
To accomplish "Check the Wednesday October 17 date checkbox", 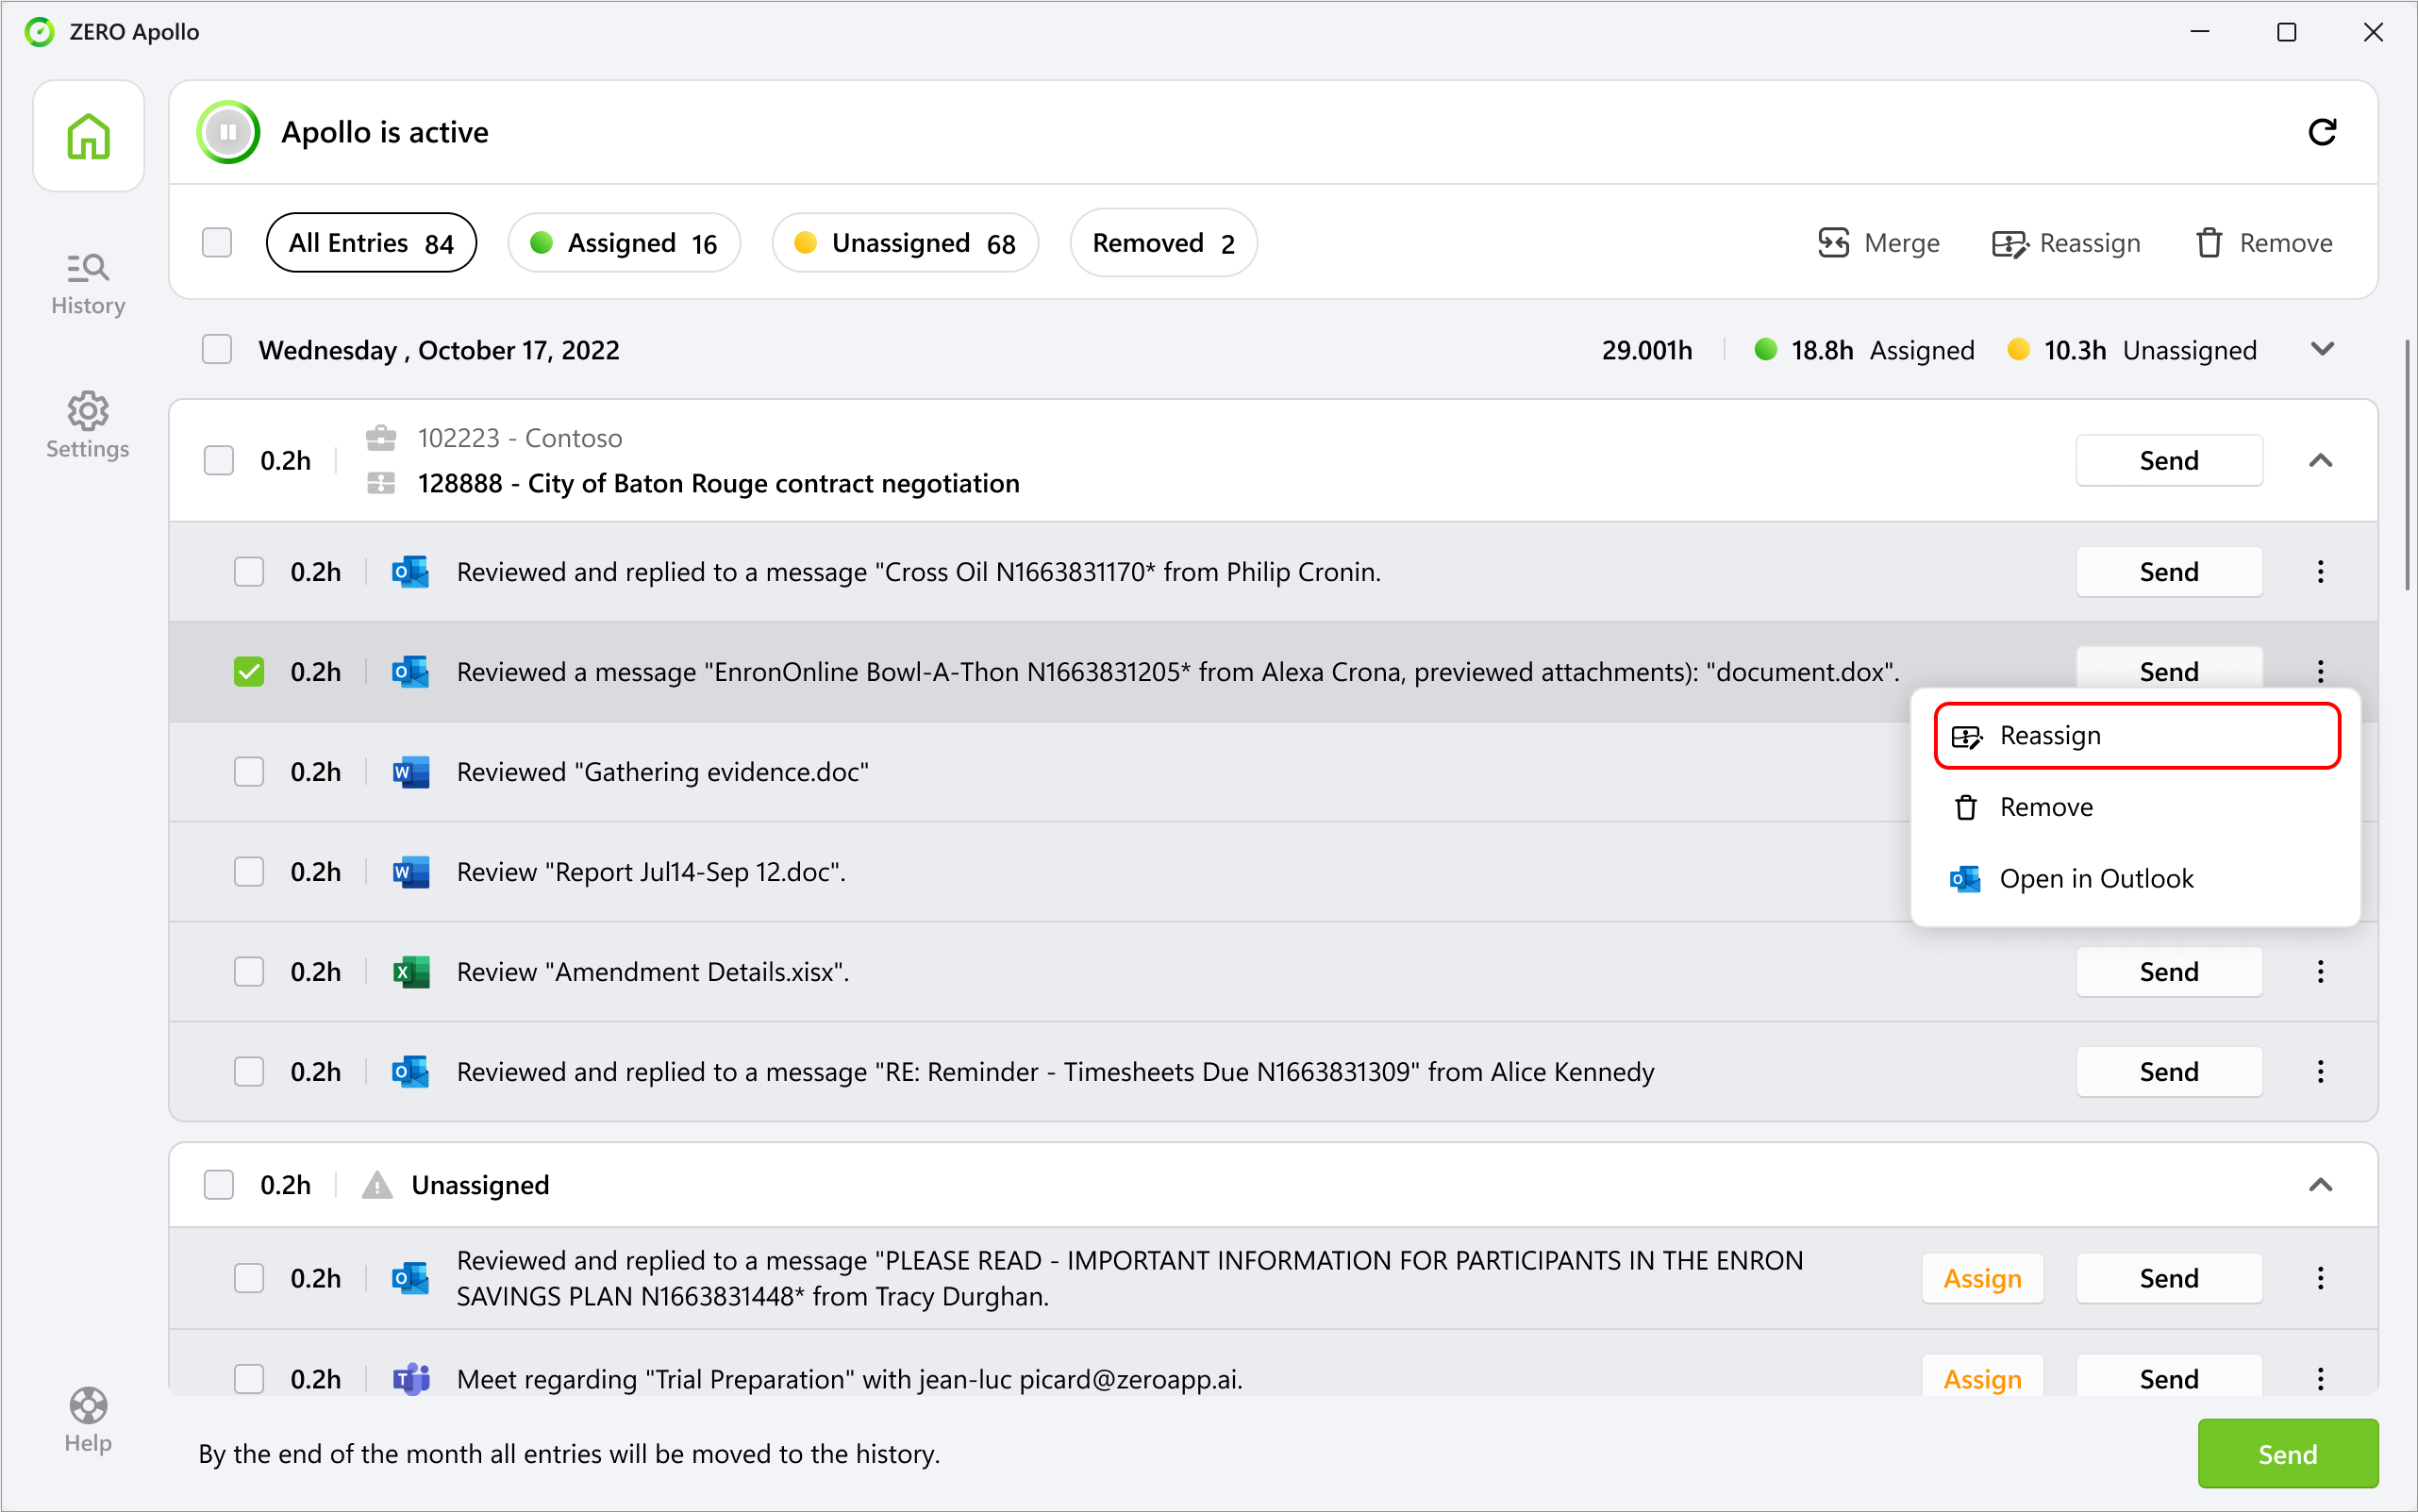I will tap(216, 348).
